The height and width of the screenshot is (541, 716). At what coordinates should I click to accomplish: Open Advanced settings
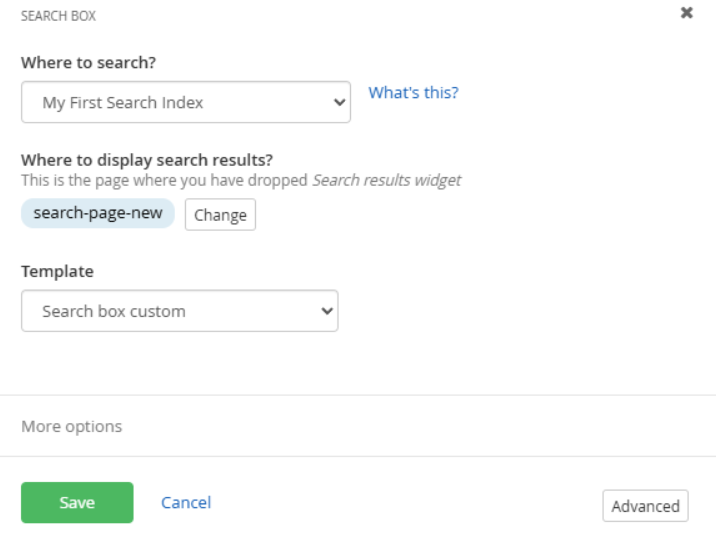645,506
